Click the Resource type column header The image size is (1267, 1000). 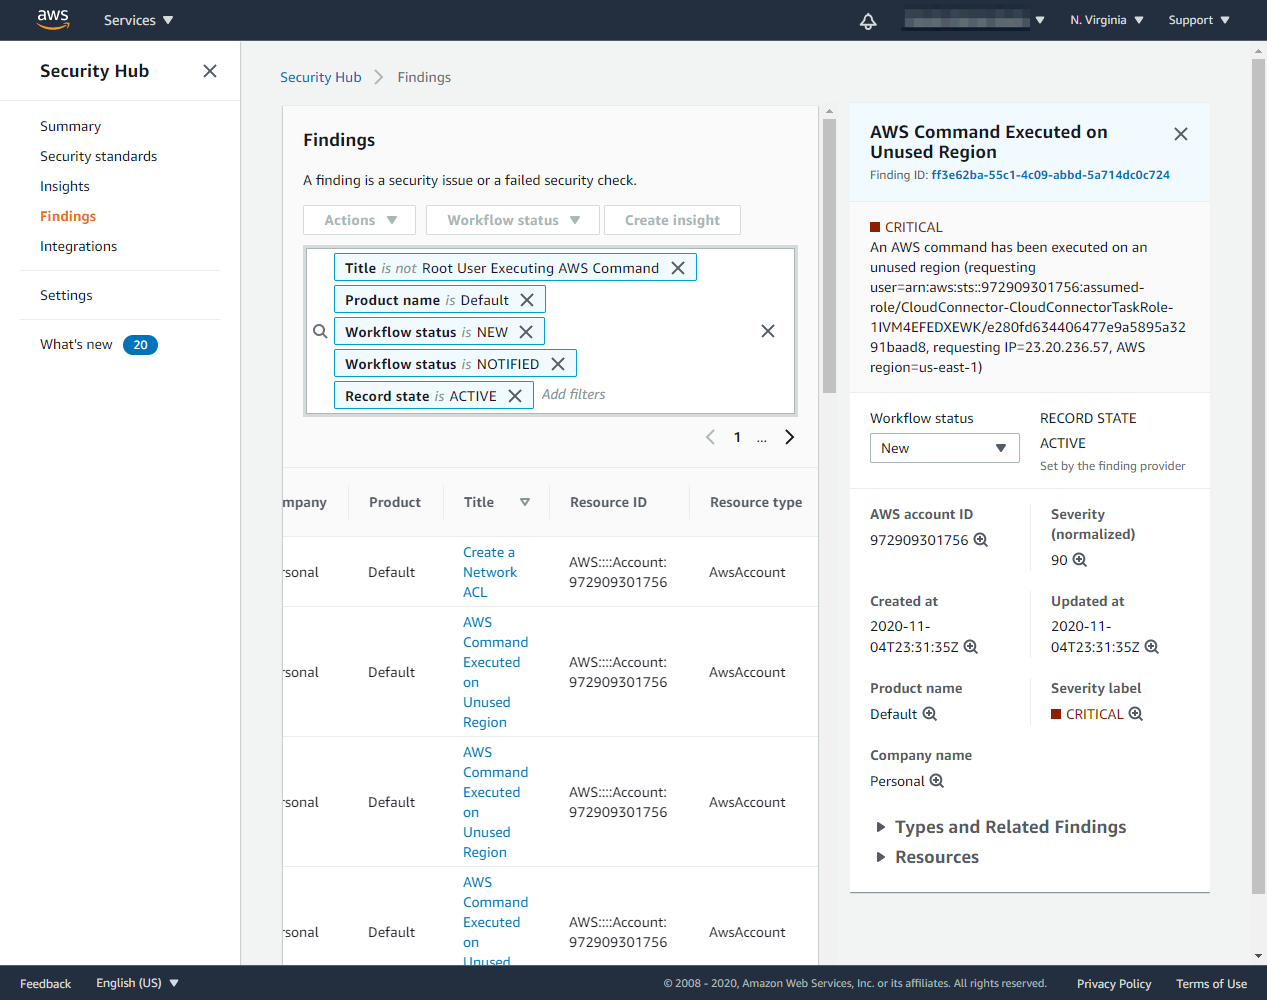[x=756, y=502]
